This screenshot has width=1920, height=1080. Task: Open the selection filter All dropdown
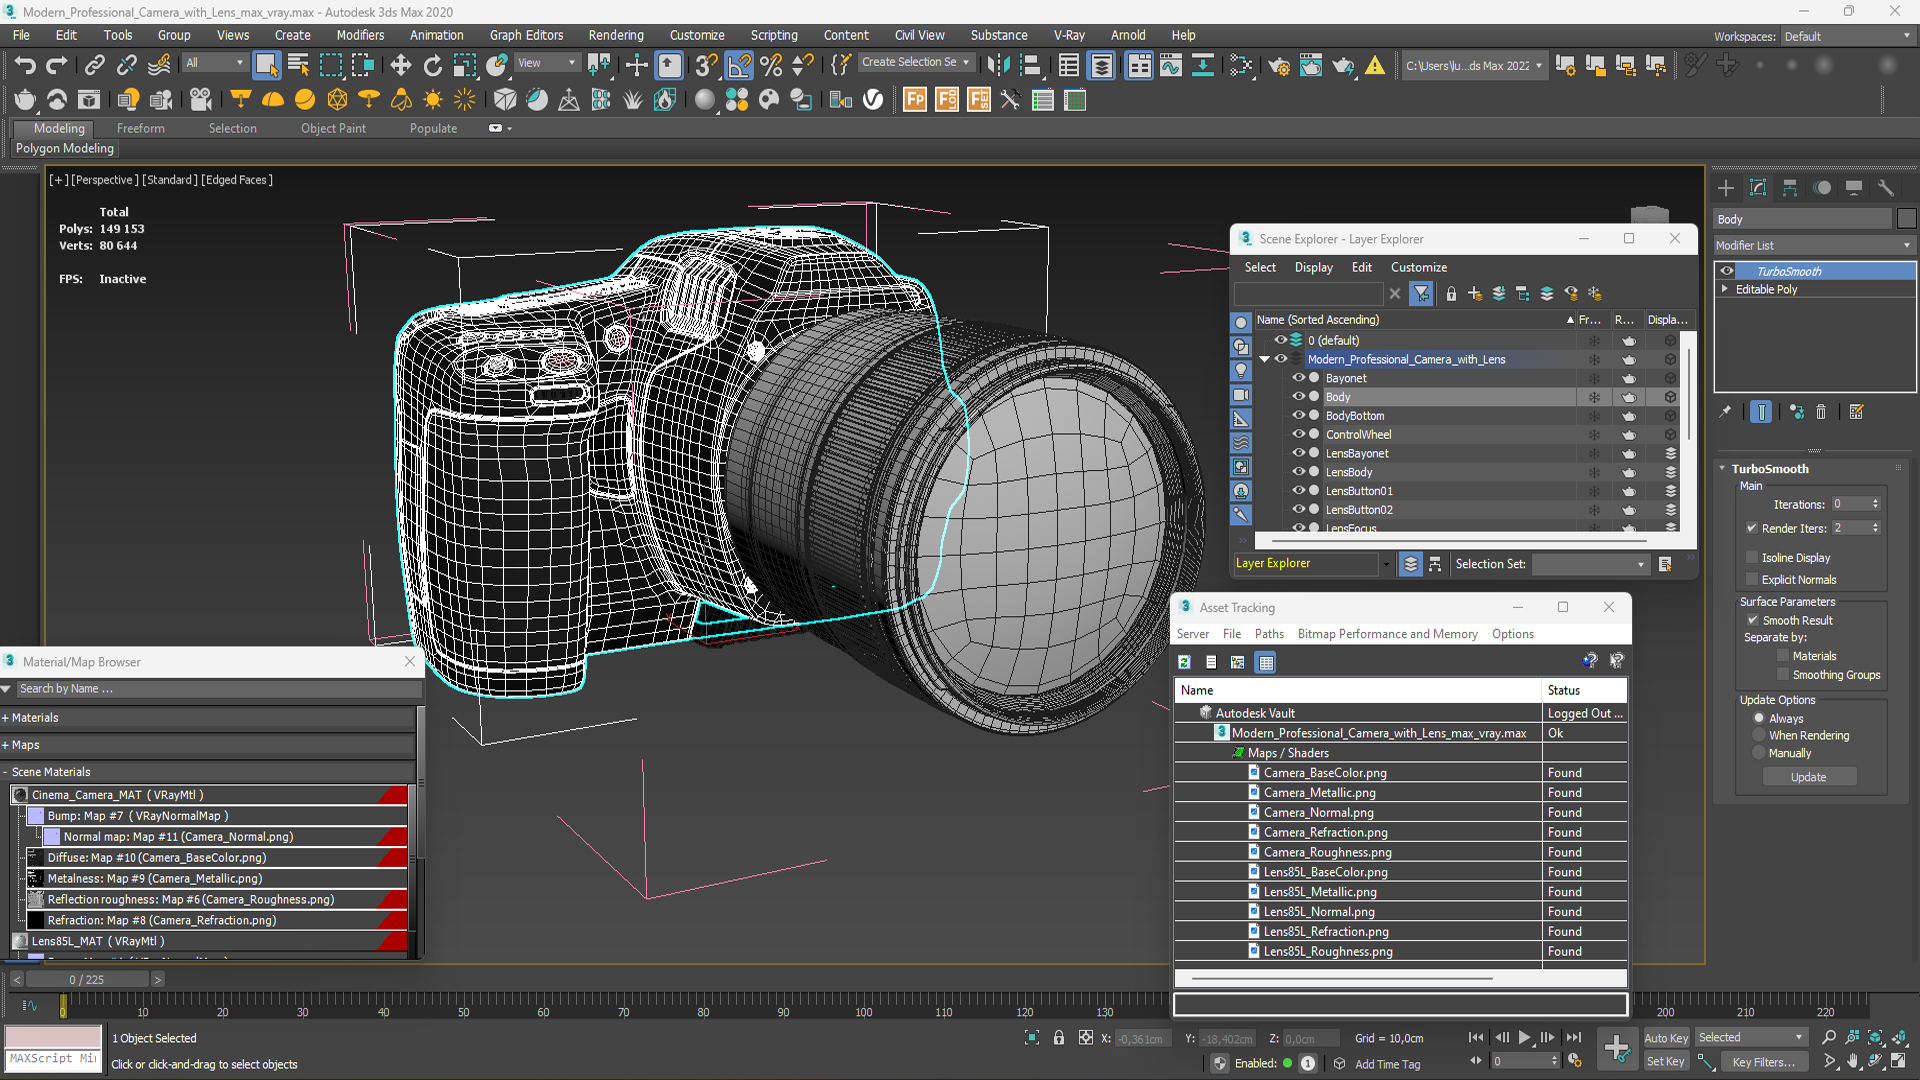click(215, 63)
